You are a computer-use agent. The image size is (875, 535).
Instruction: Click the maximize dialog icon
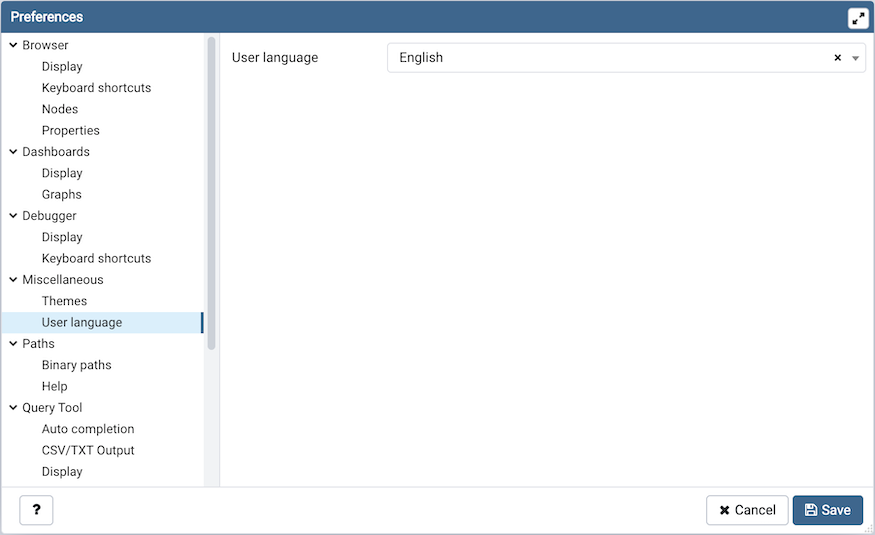(x=858, y=18)
